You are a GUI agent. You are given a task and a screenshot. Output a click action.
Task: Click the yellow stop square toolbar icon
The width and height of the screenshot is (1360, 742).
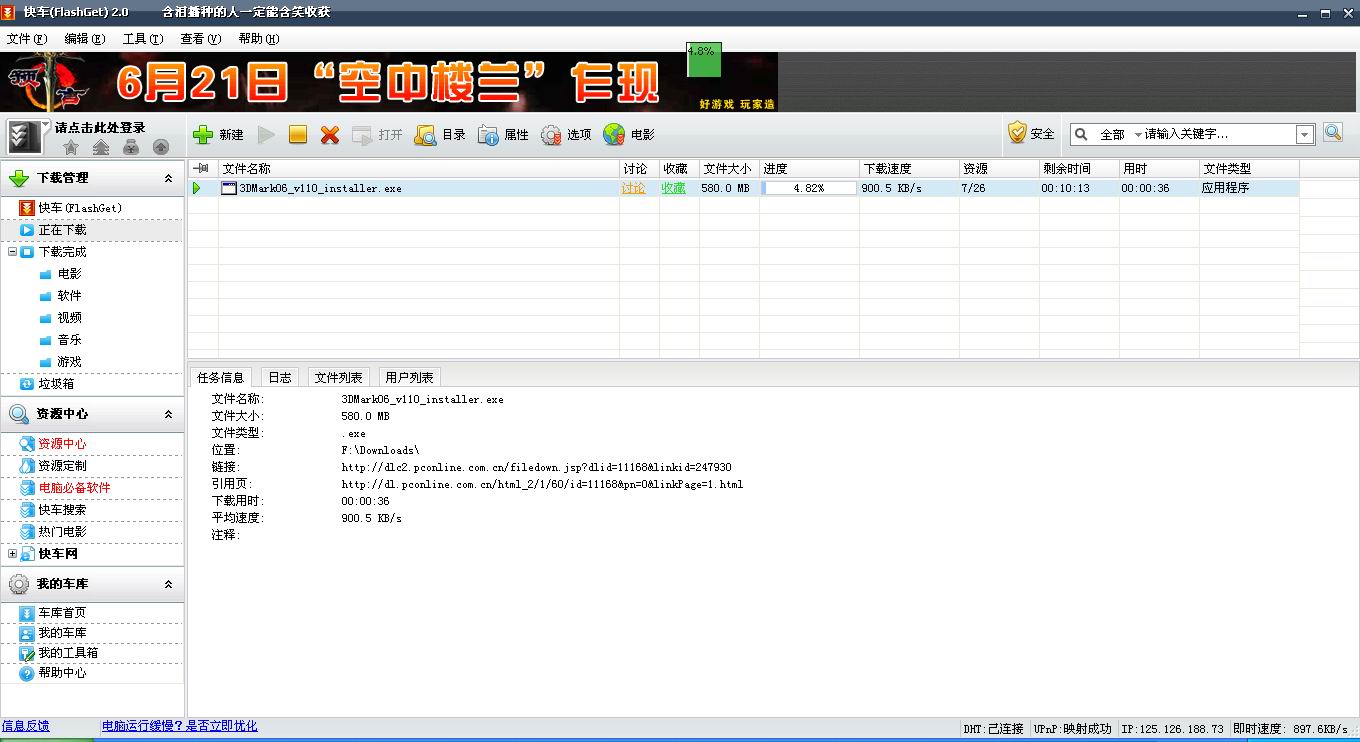(298, 134)
